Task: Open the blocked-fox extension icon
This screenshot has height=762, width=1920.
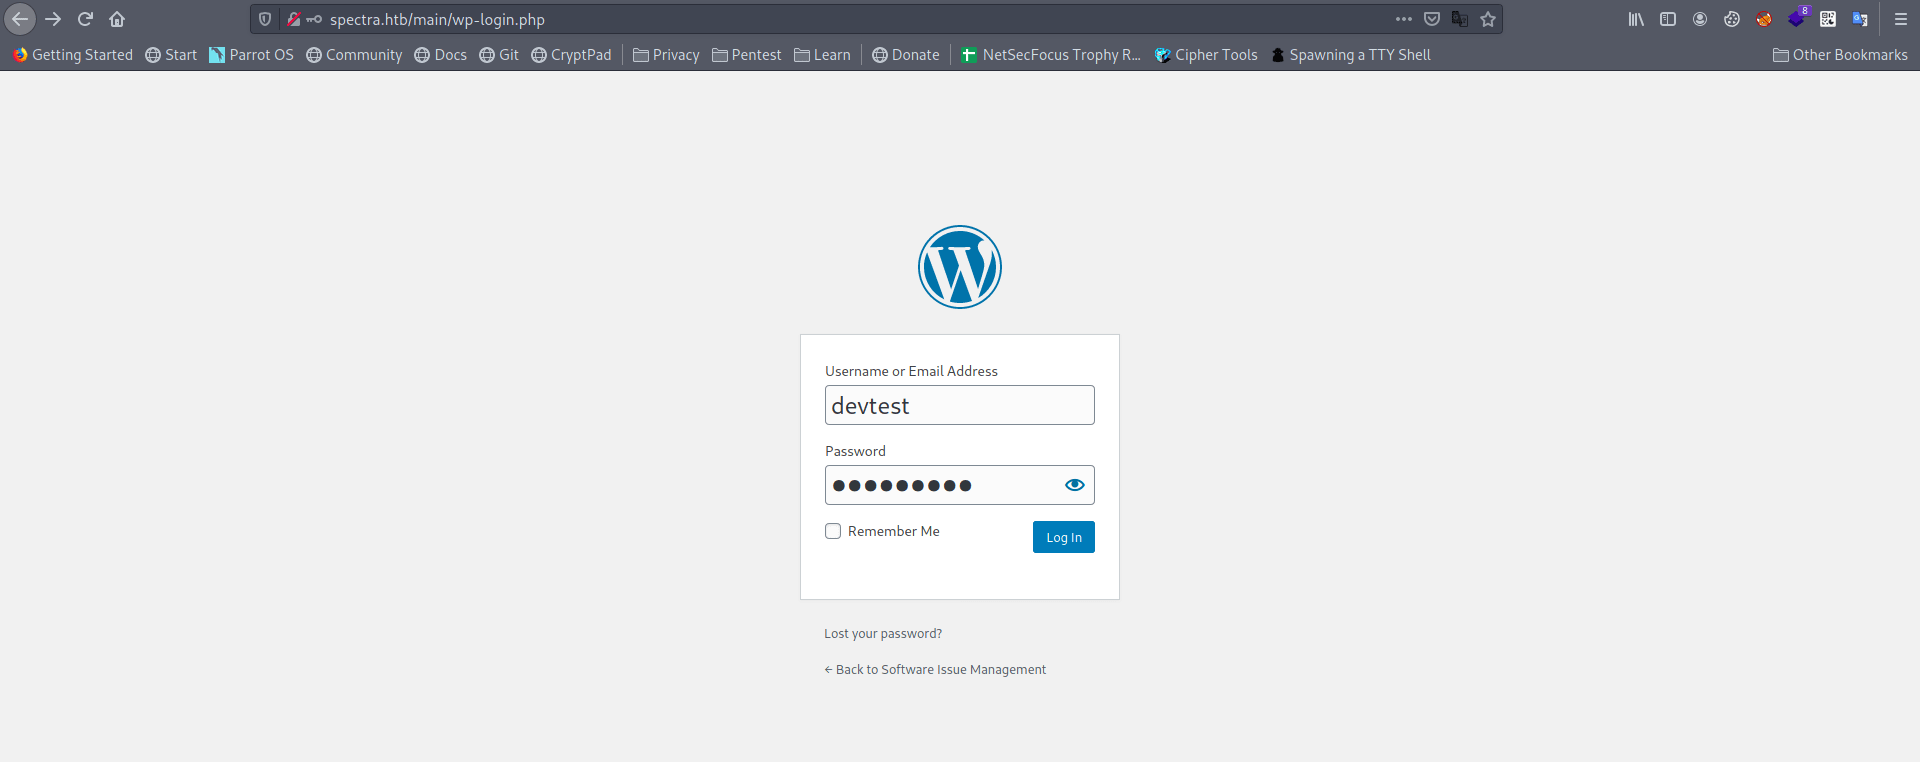Action: (1764, 19)
